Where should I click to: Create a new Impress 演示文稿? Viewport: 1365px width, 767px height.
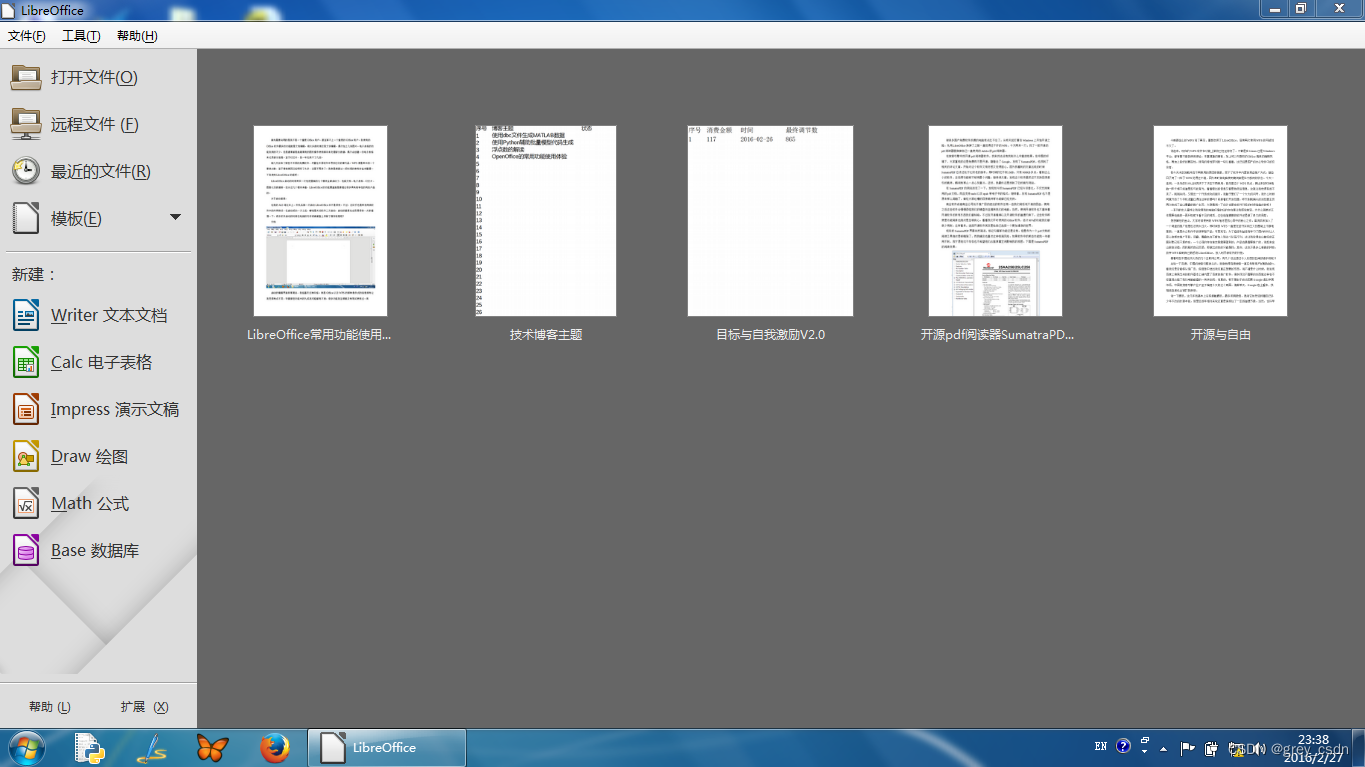97,409
